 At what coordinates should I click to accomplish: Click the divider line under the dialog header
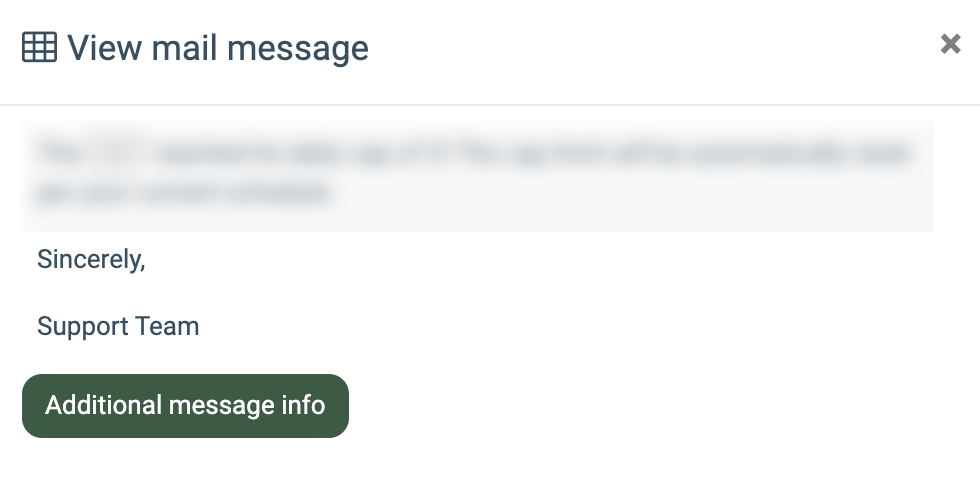(x=490, y=104)
